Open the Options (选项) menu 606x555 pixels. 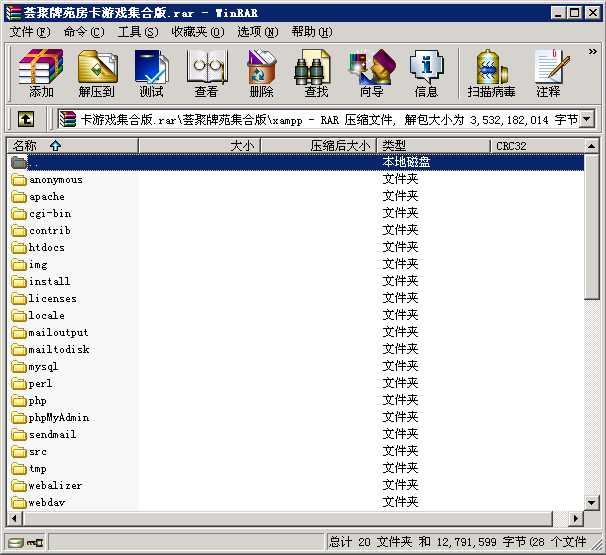click(x=257, y=32)
